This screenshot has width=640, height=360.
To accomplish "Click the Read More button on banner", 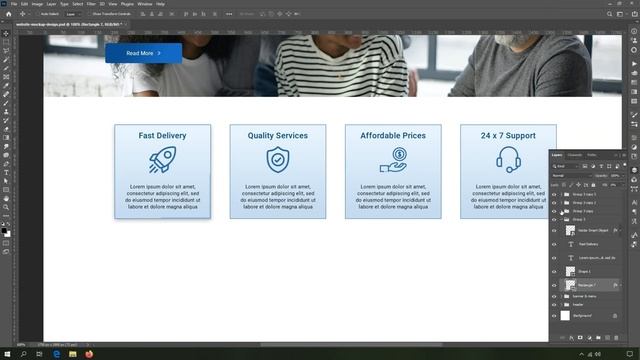I will click(144, 53).
